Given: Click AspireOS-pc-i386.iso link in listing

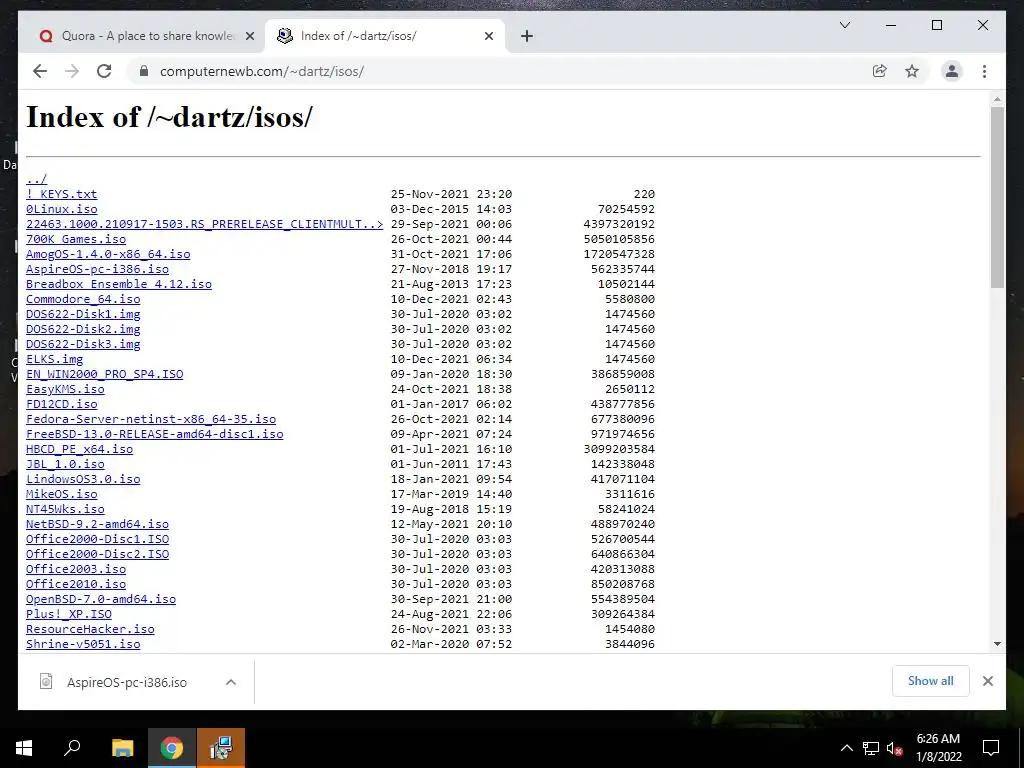Looking at the screenshot, I should coord(97,269).
